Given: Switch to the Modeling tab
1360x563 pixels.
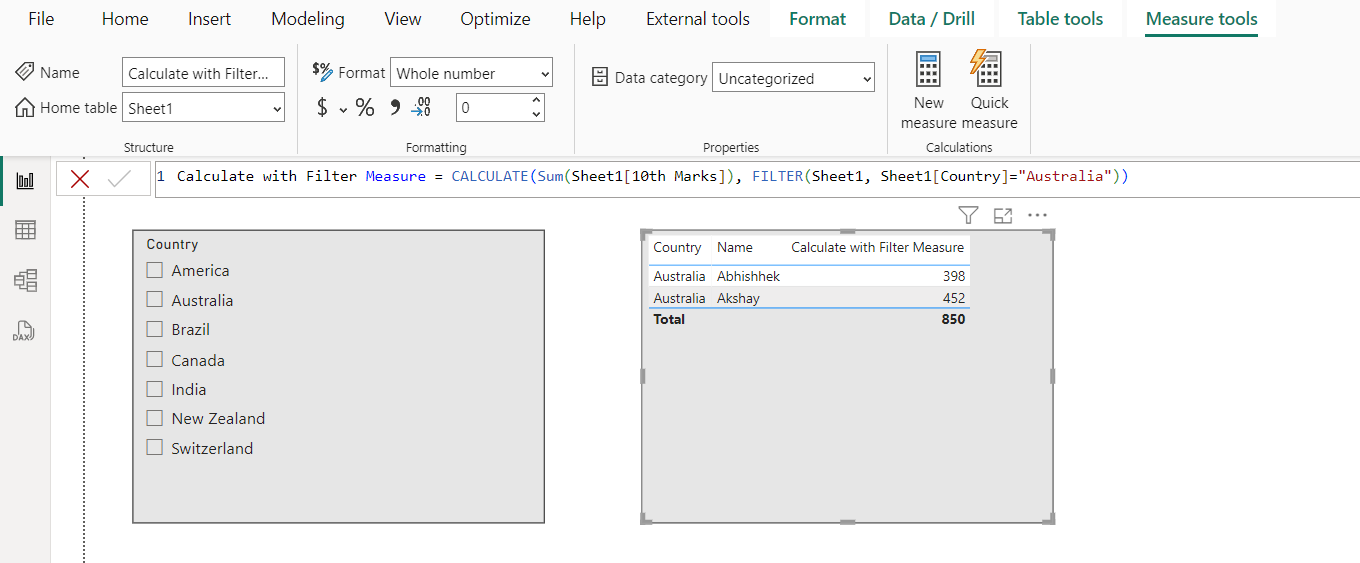Looking at the screenshot, I should pos(307,19).
